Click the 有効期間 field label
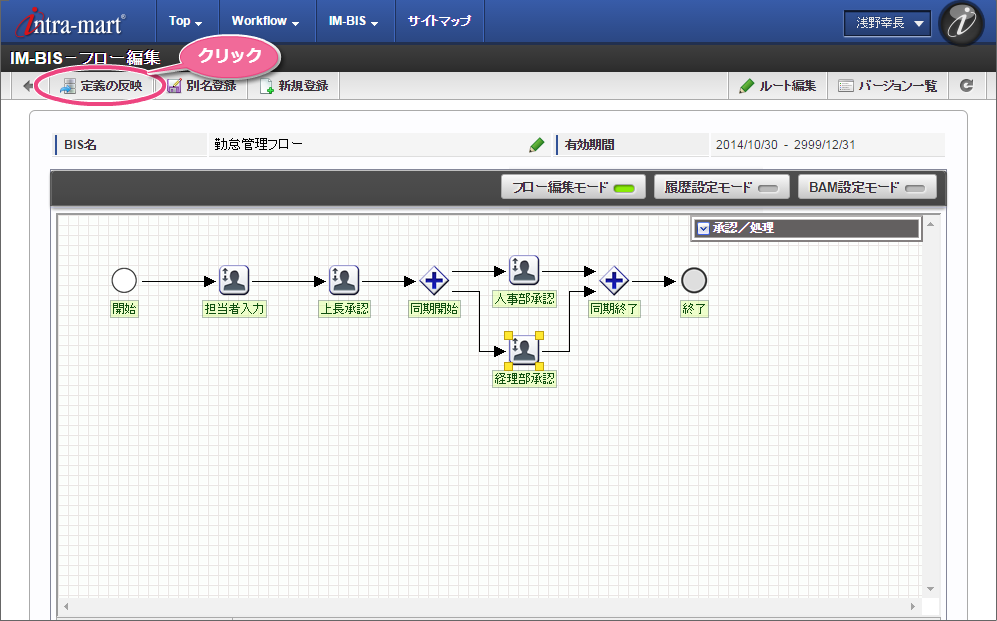 point(589,145)
